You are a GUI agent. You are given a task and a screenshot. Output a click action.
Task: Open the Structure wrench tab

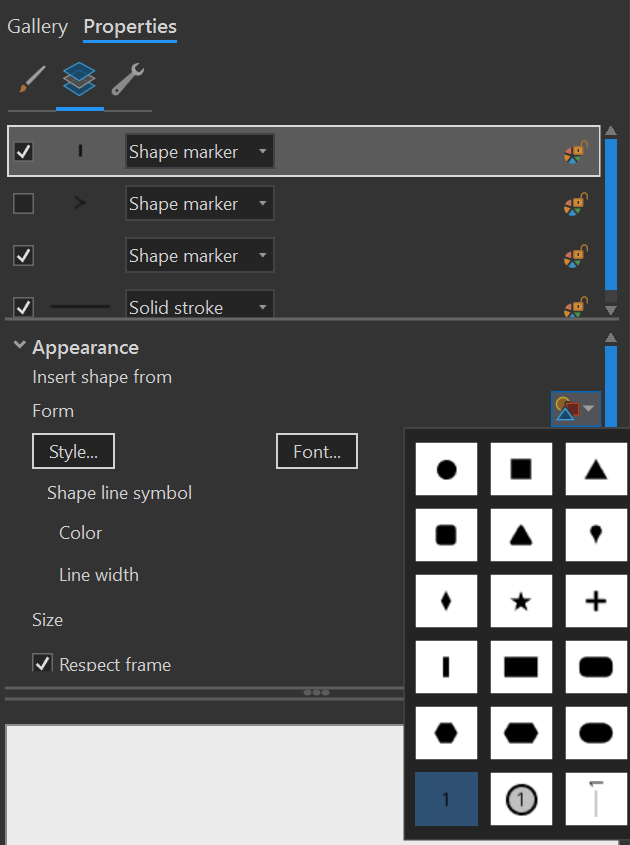pyautogui.click(x=127, y=80)
